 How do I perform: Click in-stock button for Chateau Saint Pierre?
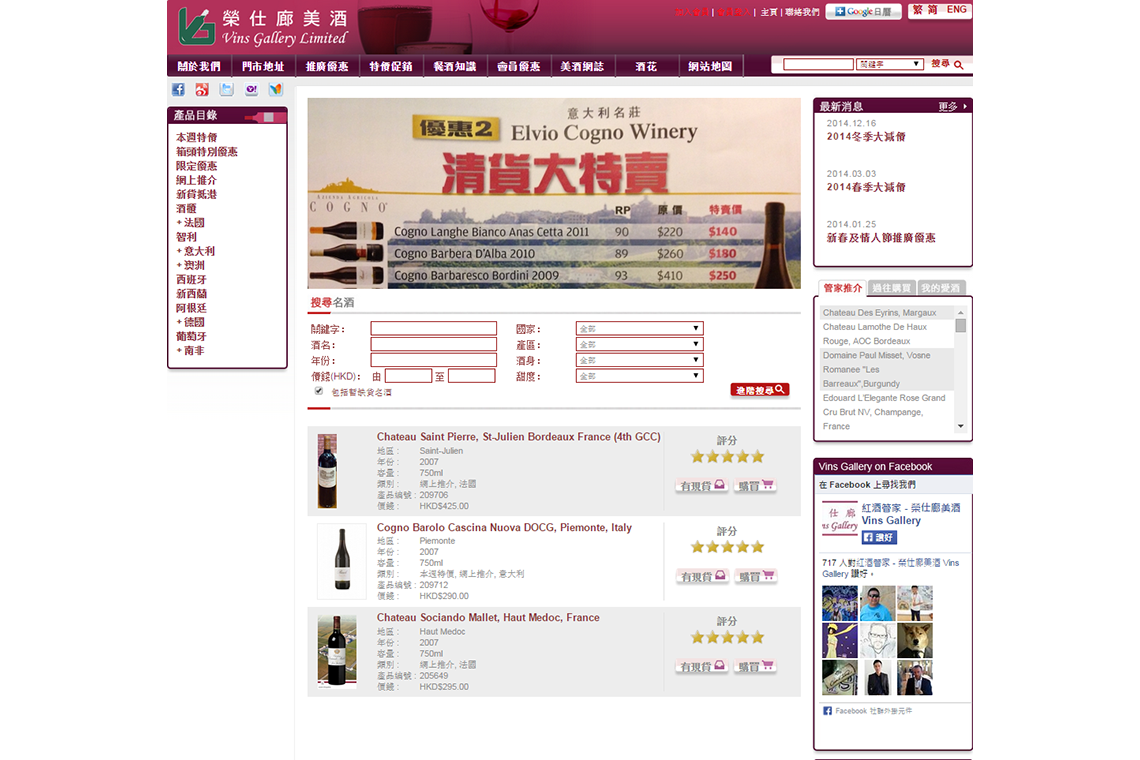click(x=702, y=486)
